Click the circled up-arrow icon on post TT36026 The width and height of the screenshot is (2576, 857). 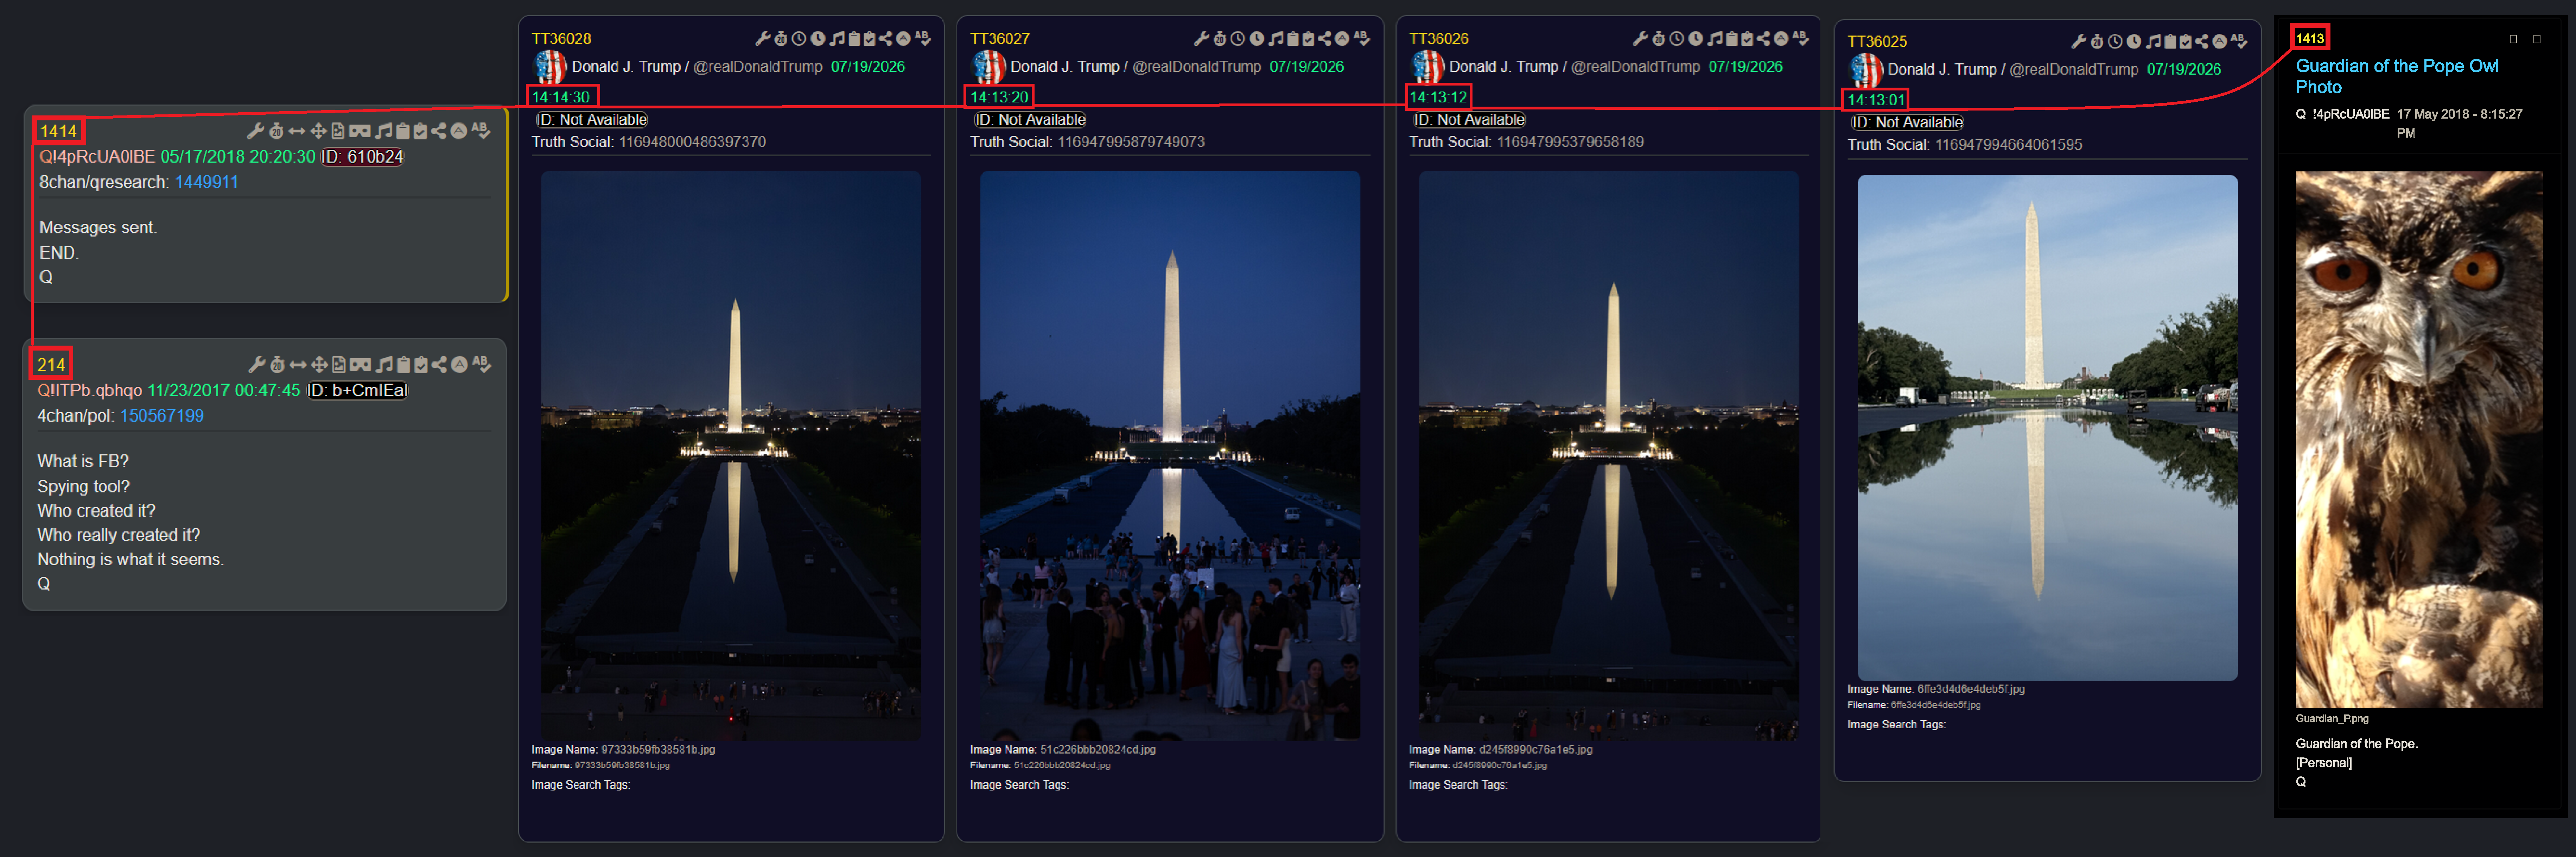(x=1781, y=39)
